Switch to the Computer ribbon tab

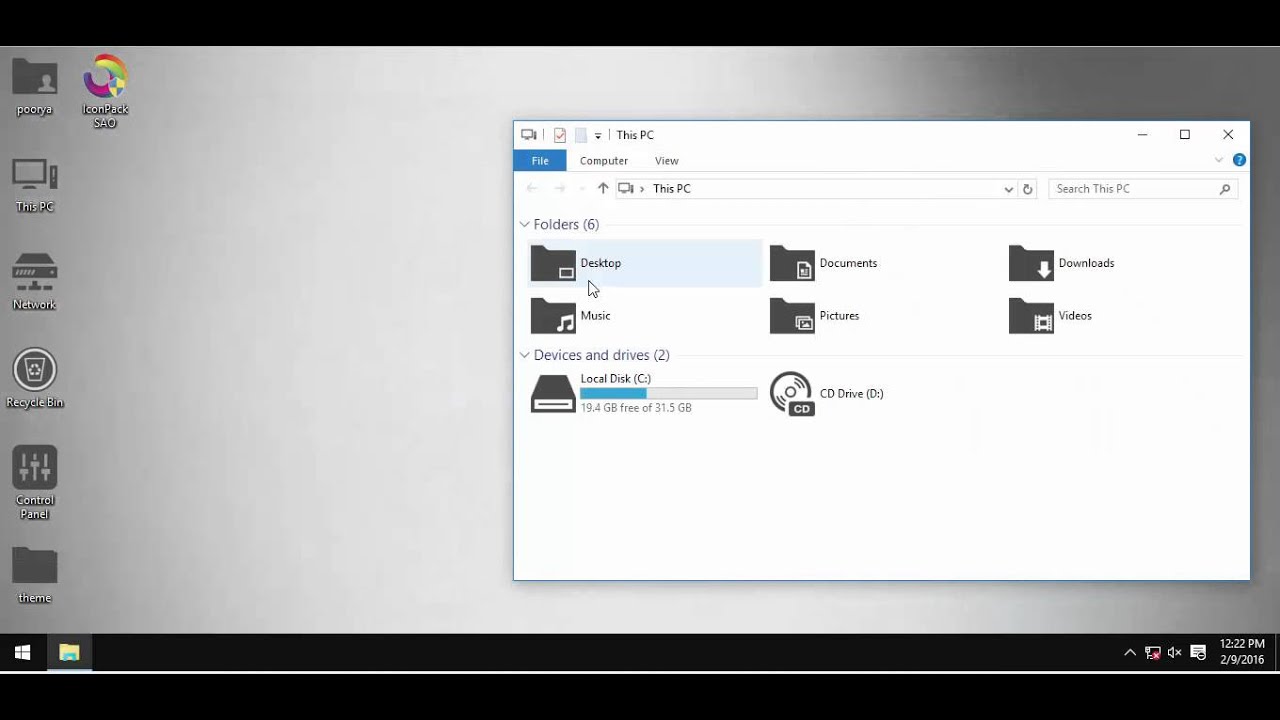(x=604, y=160)
